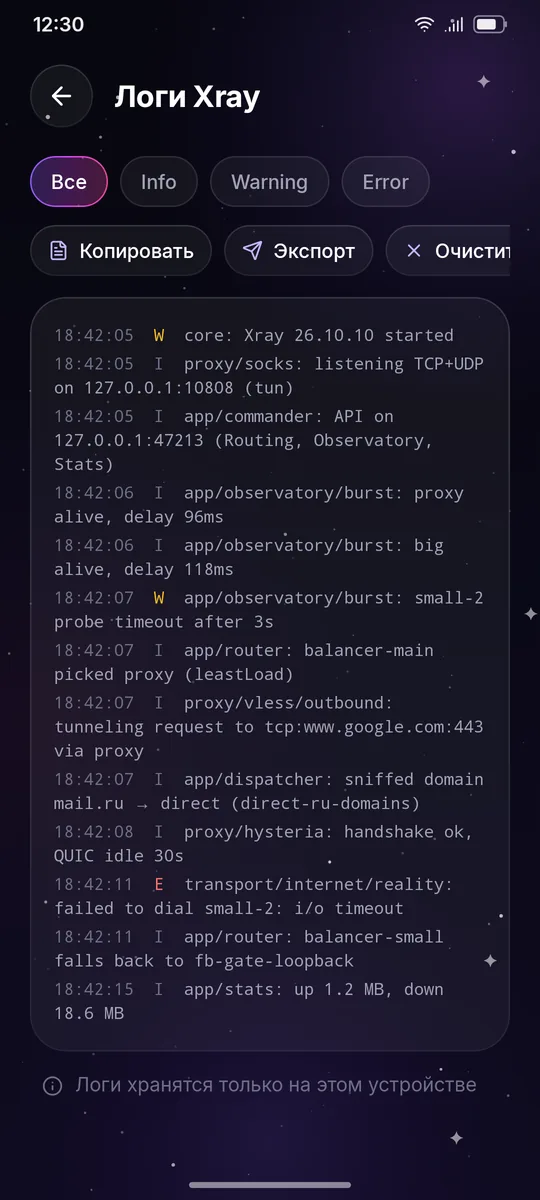
Task: Filter logs by Info level
Action: (x=158, y=182)
